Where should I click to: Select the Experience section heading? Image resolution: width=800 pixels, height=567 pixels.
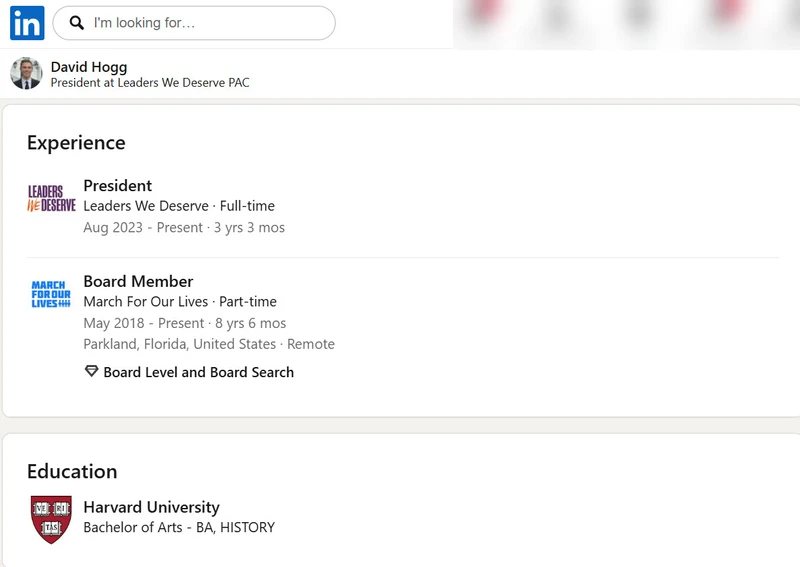tap(76, 143)
